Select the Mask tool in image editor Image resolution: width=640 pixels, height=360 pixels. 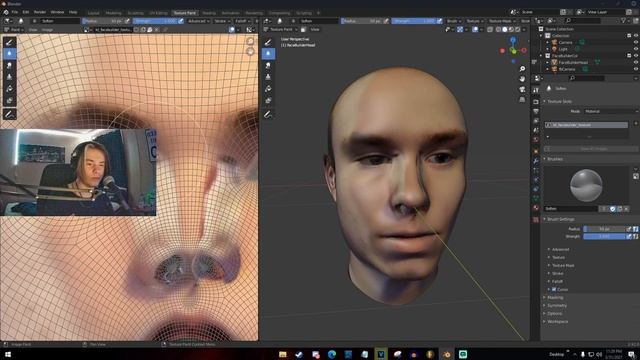[x=9, y=100]
